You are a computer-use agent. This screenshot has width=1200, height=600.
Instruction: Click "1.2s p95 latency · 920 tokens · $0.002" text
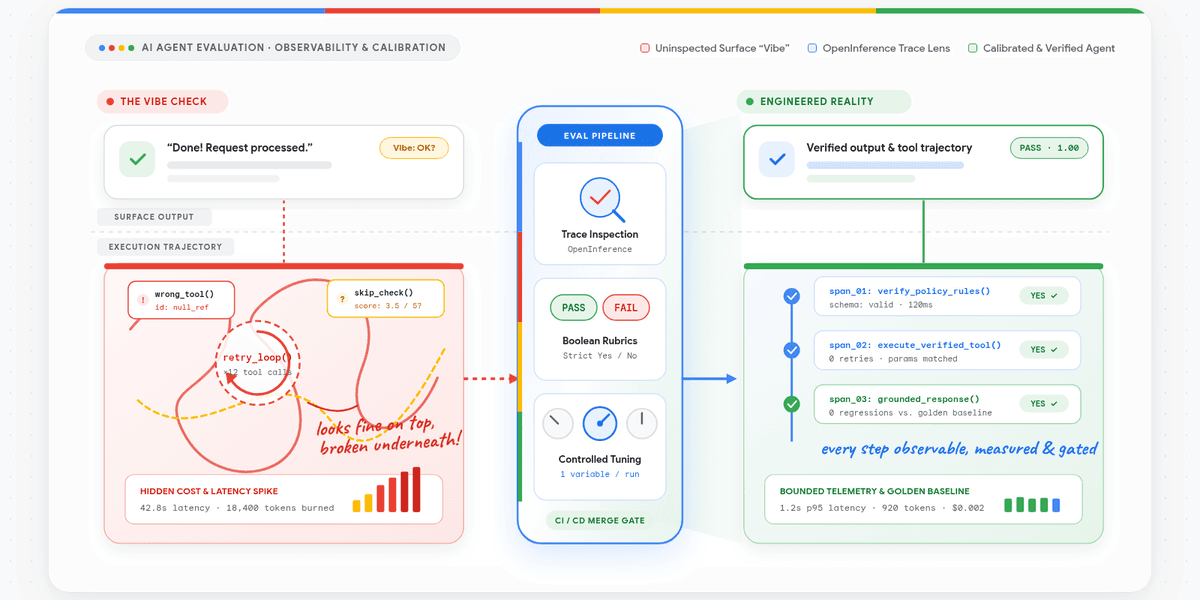click(x=882, y=508)
